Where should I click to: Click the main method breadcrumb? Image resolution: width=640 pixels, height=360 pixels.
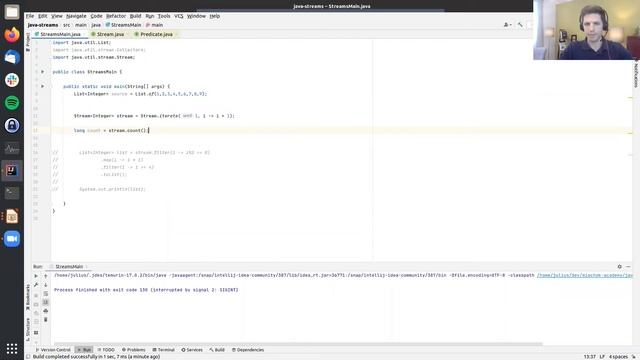coord(154,25)
